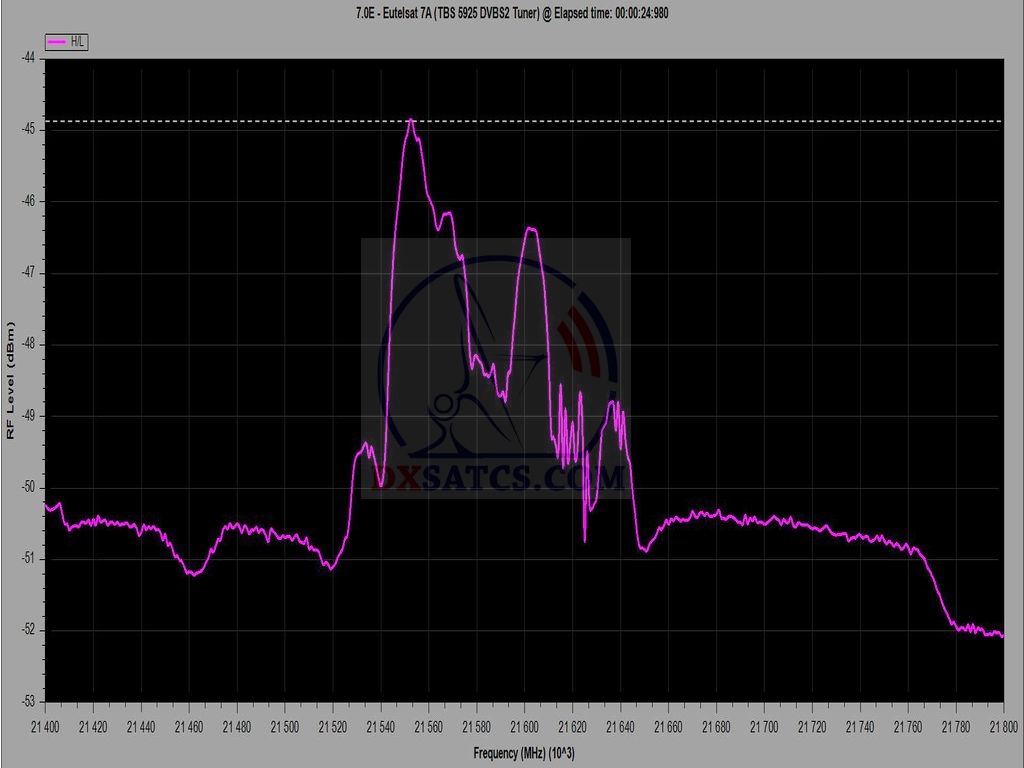Image resolution: width=1024 pixels, height=768 pixels.
Task: Select the RF Level (dBm) axis label
Action: 11,380
